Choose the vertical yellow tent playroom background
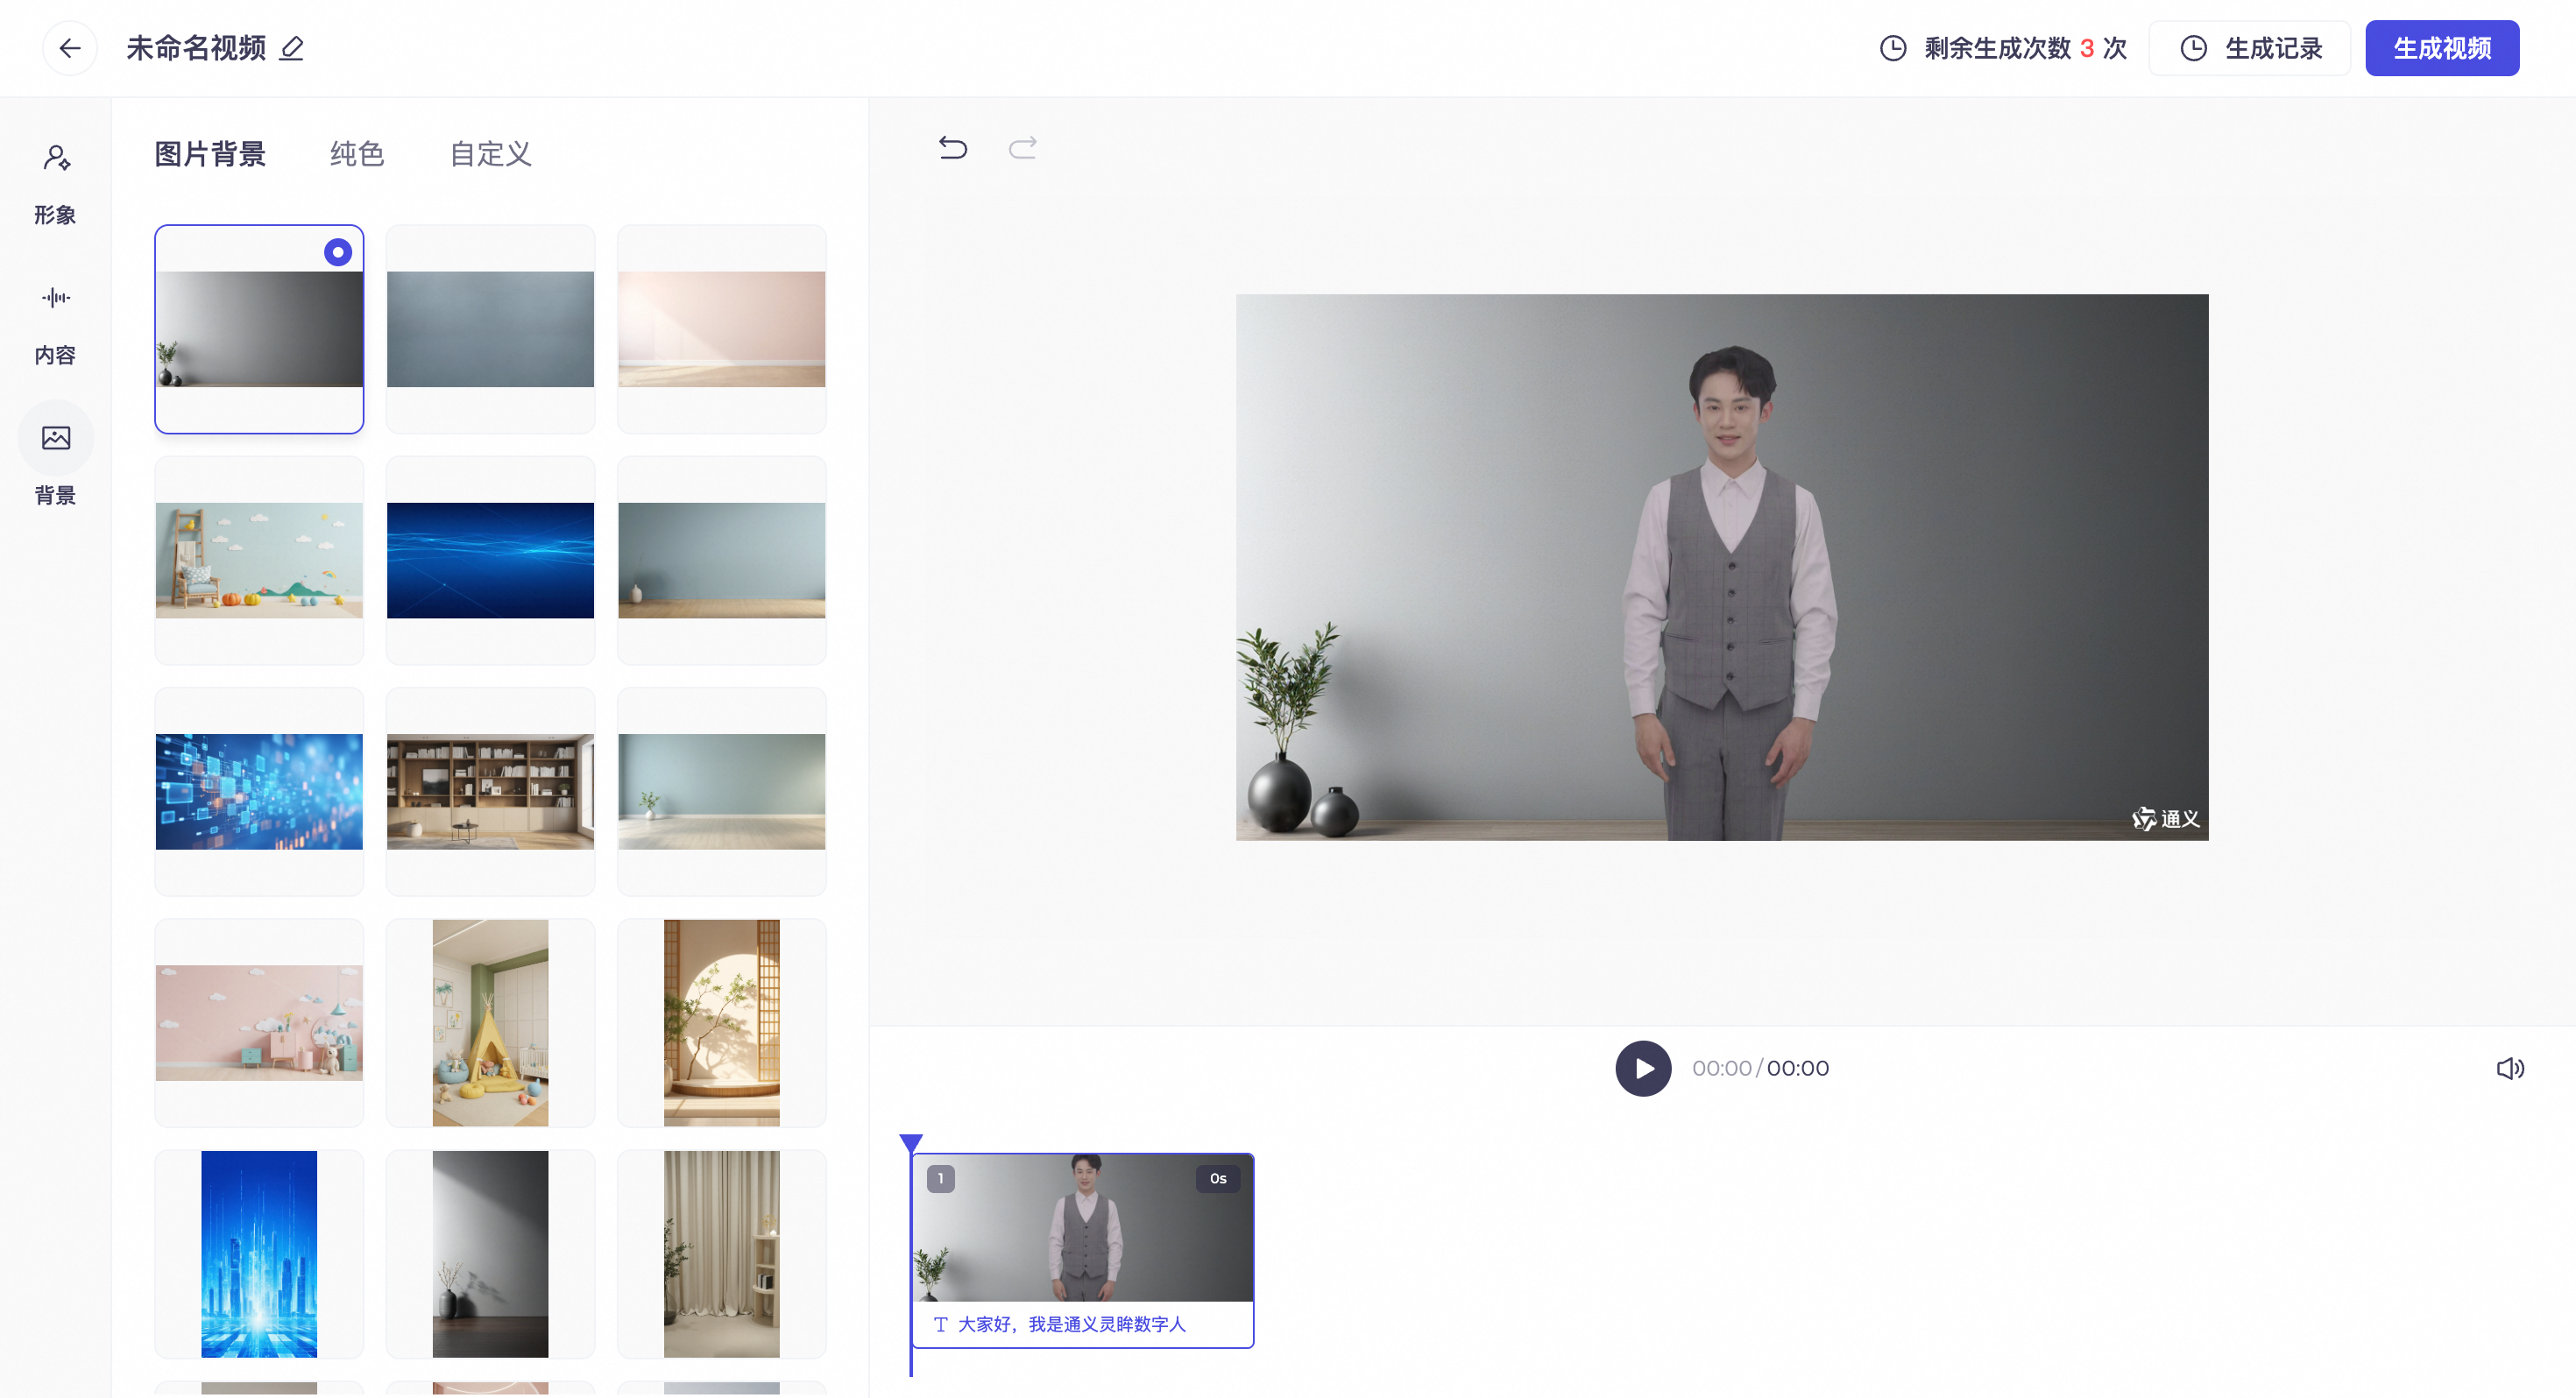Image resolution: width=2576 pixels, height=1398 pixels. pyautogui.click(x=490, y=1022)
